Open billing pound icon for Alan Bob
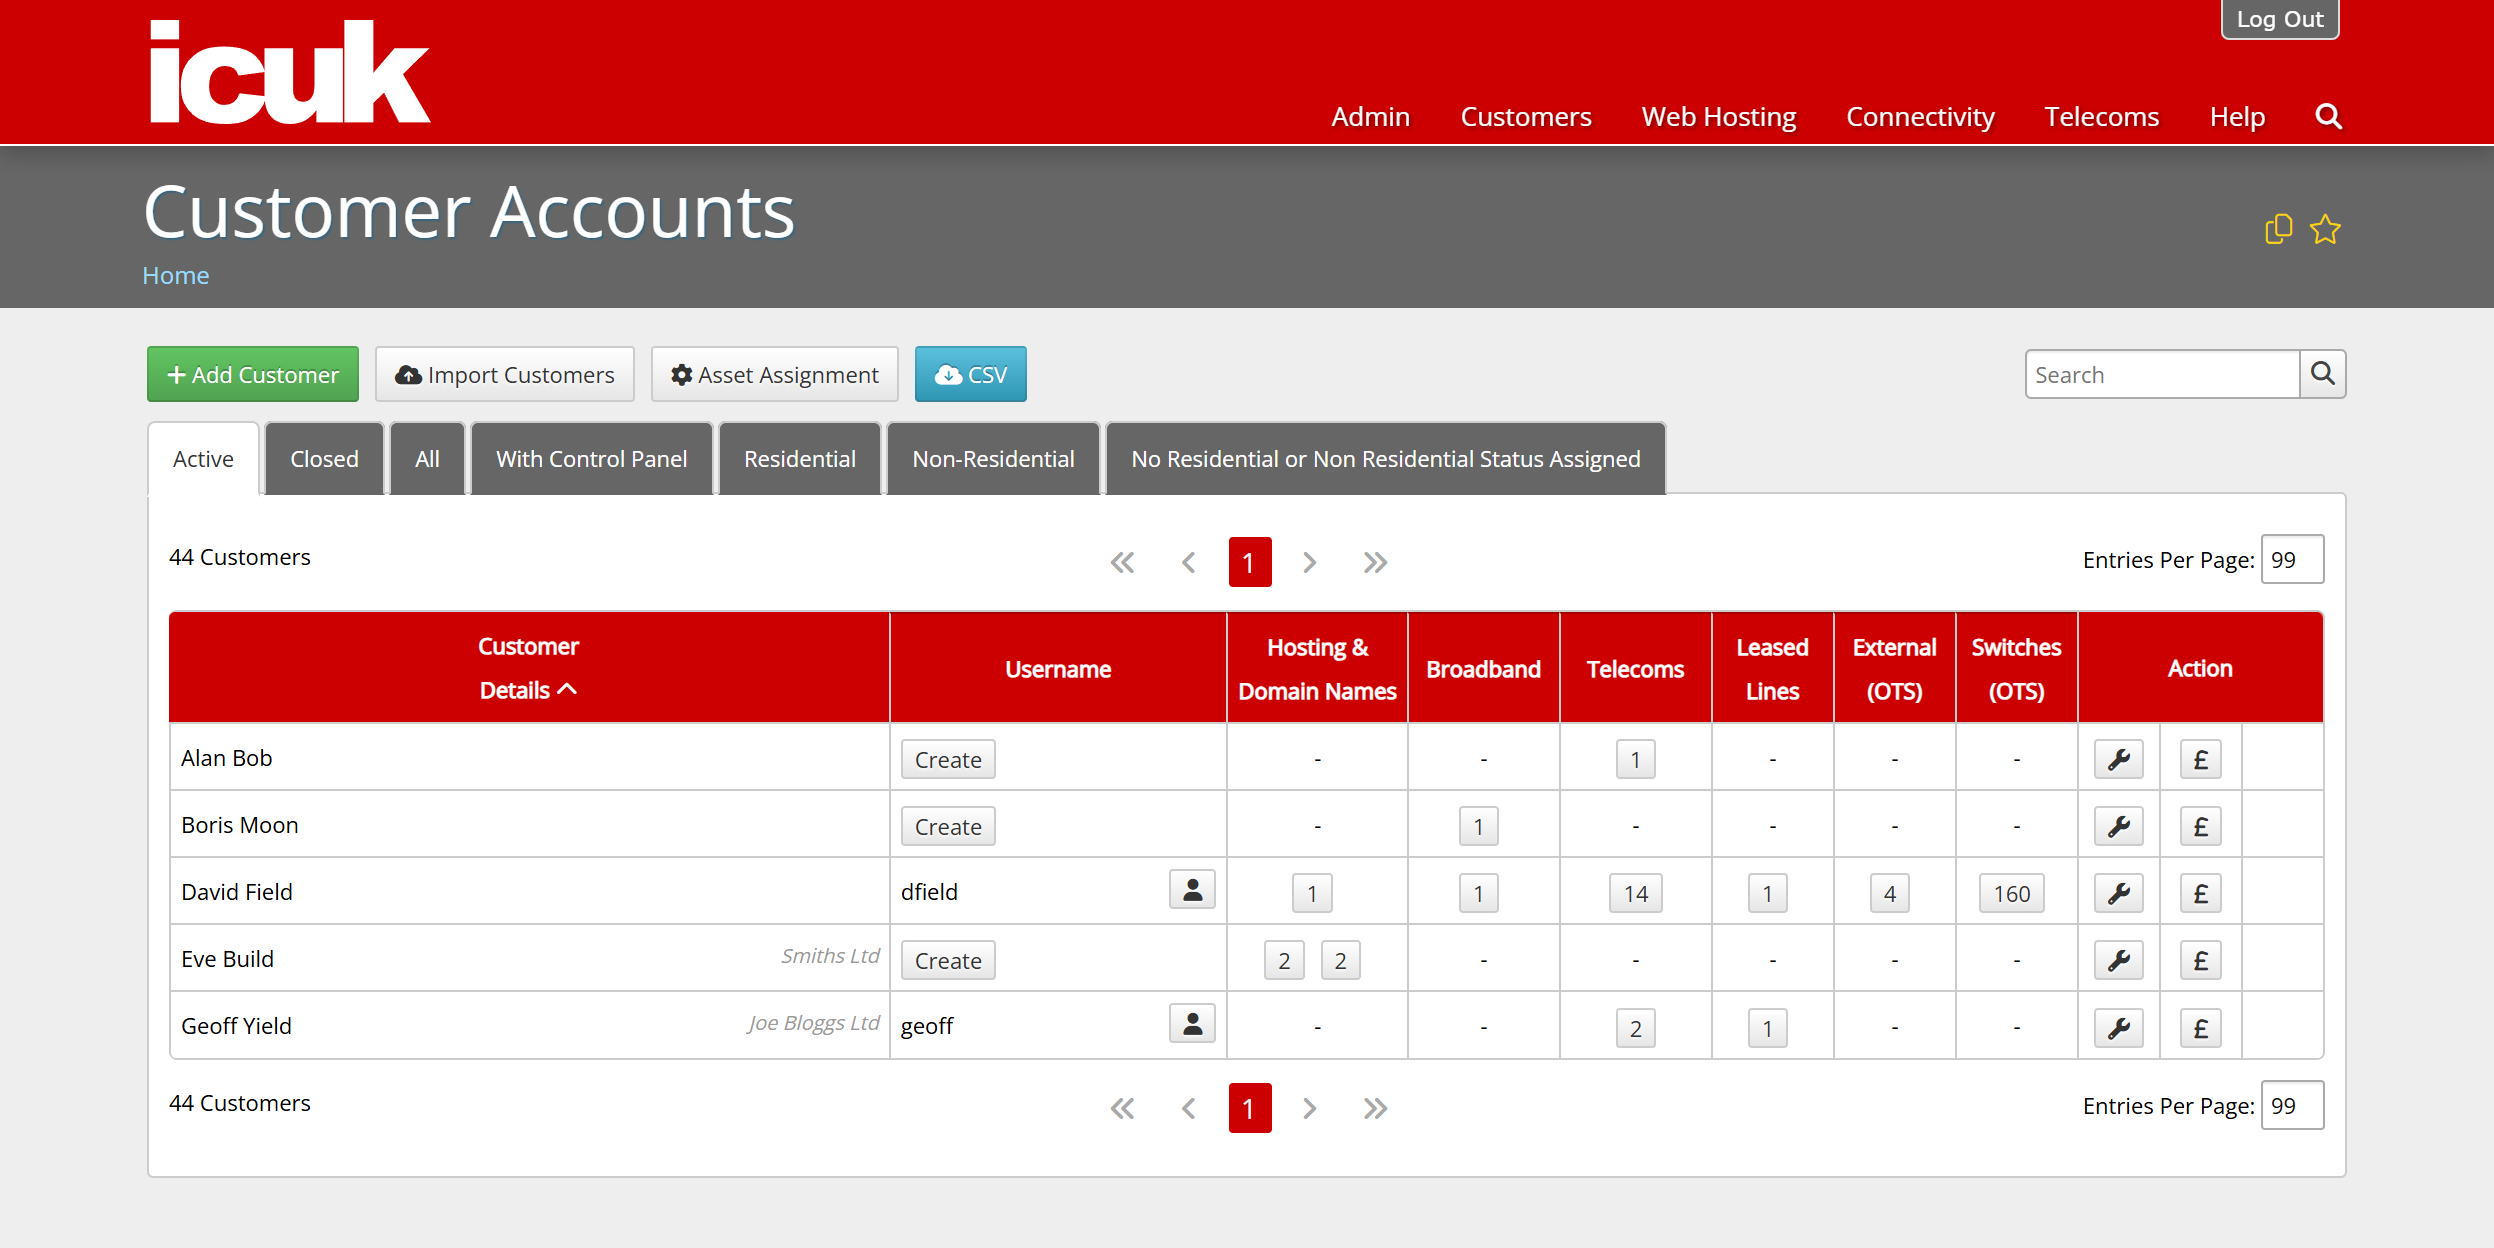Screen dimensions: 2494x1248 point(2200,760)
